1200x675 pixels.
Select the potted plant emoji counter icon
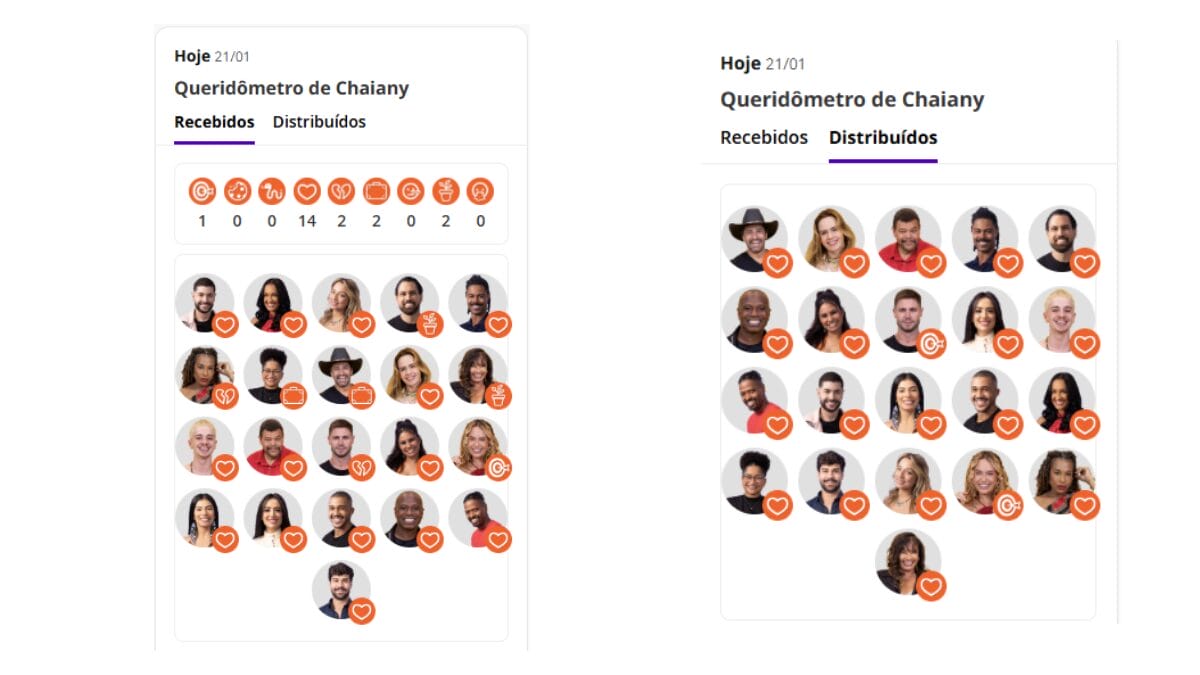tap(446, 191)
